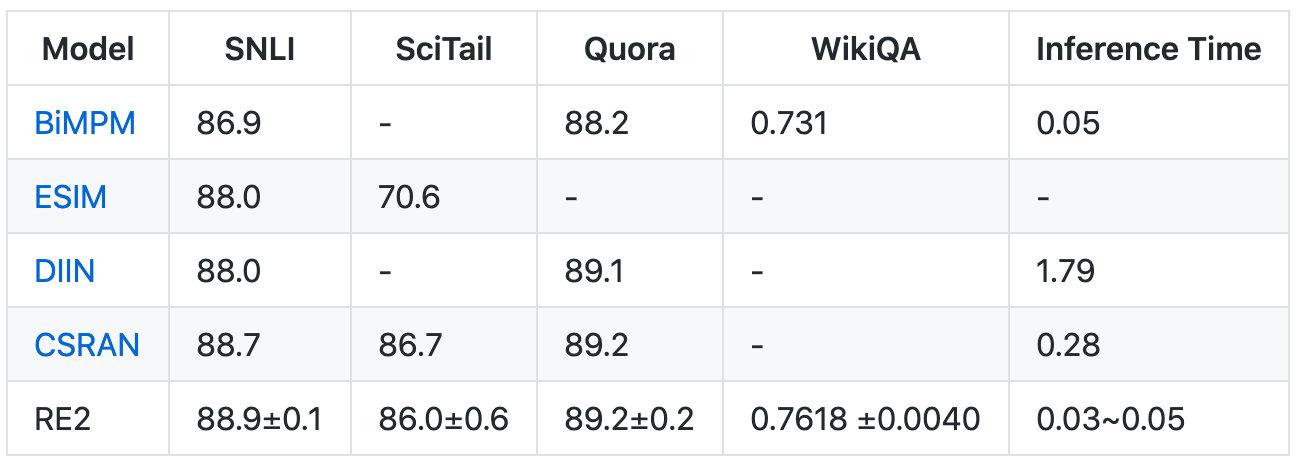This screenshot has width=1296, height=464.
Task: Select the RE2 row label
Action: (62, 419)
